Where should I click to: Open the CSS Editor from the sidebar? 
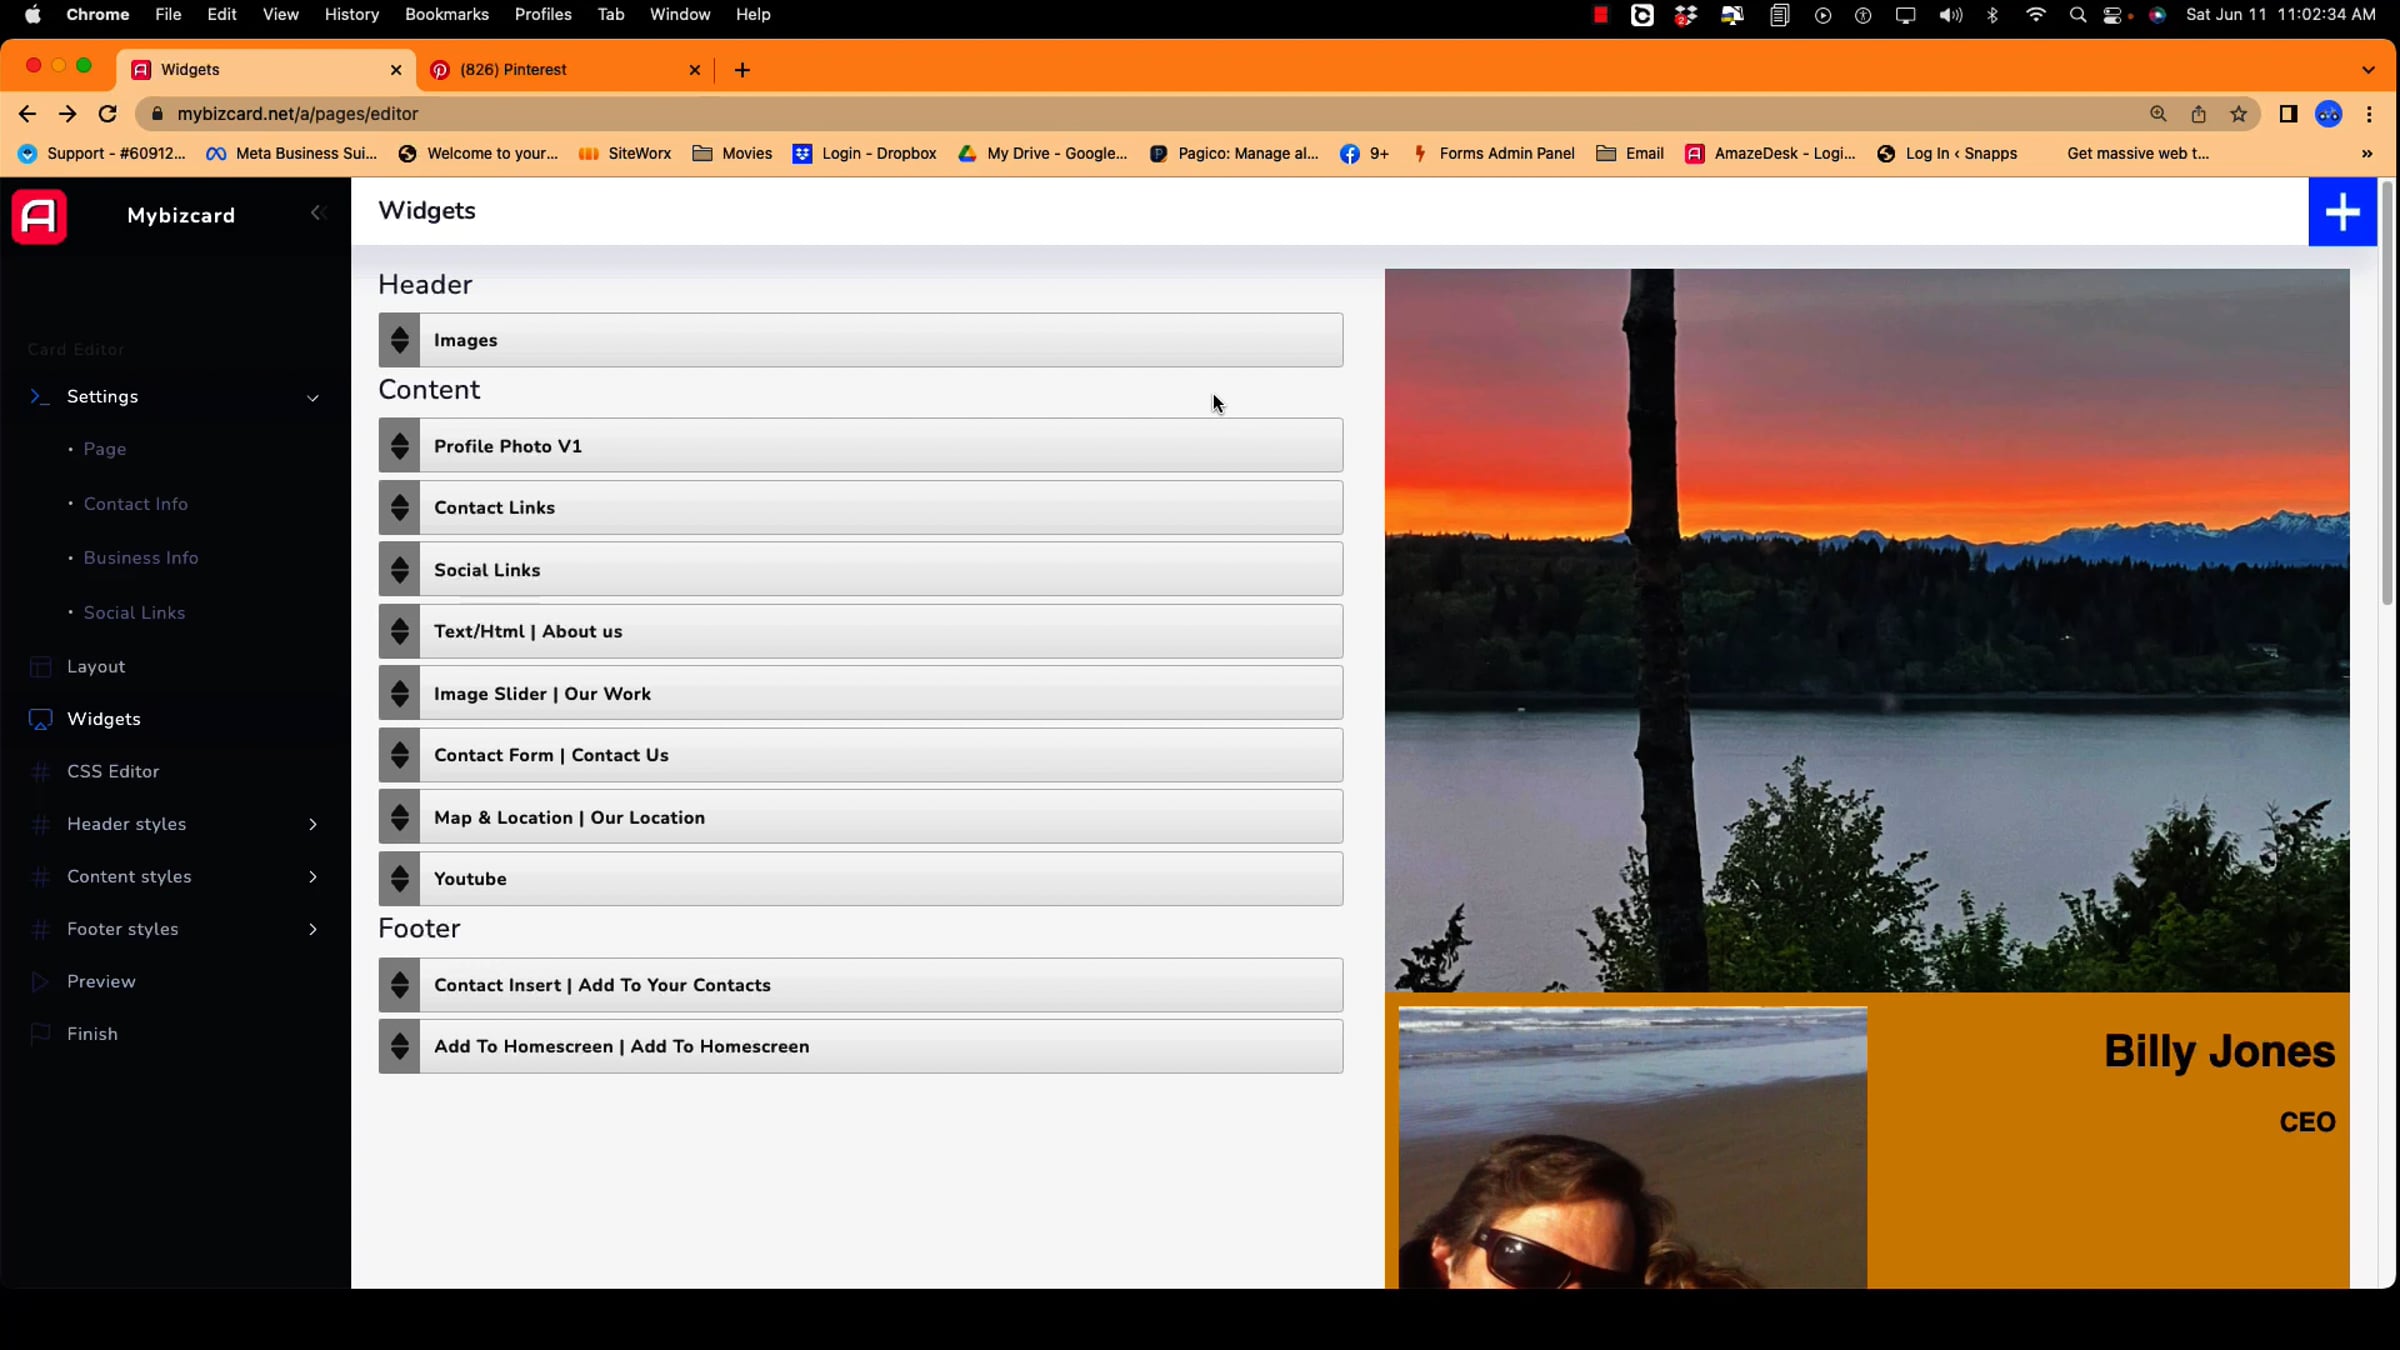tap(113, 772)
